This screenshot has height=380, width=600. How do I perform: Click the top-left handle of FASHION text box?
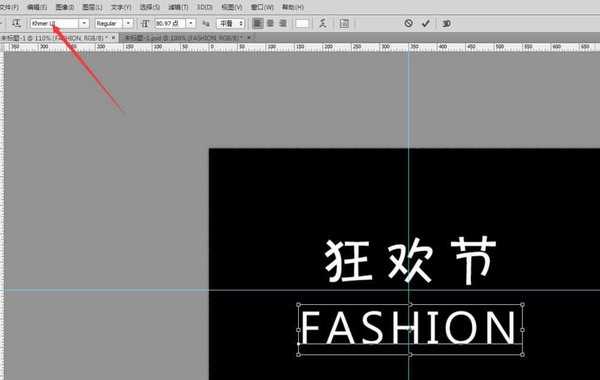298,305
